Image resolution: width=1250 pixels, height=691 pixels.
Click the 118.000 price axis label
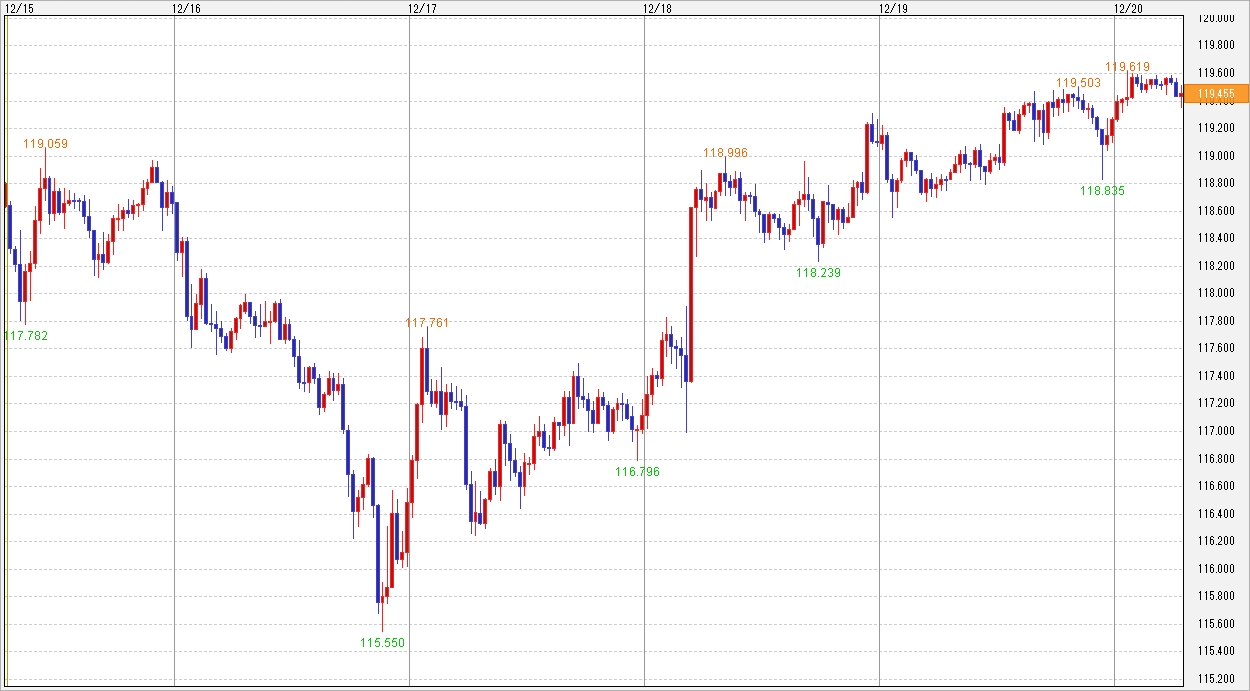pyautogui.click(x=1215, y=293)
